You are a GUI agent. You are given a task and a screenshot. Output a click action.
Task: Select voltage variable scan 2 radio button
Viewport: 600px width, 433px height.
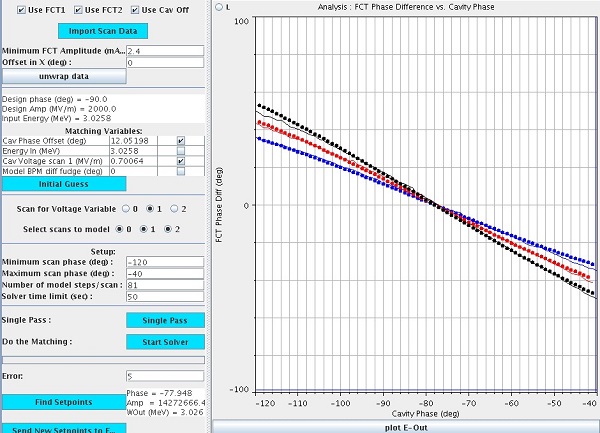coord(173,209)
